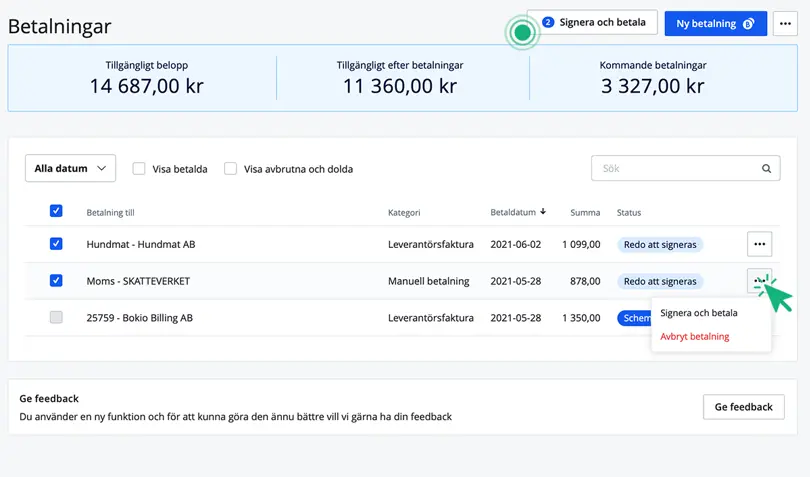Click the Kommande betalningar 3 327,00 kr value
The height and width of the screenshot is (477, 810).
652,86
